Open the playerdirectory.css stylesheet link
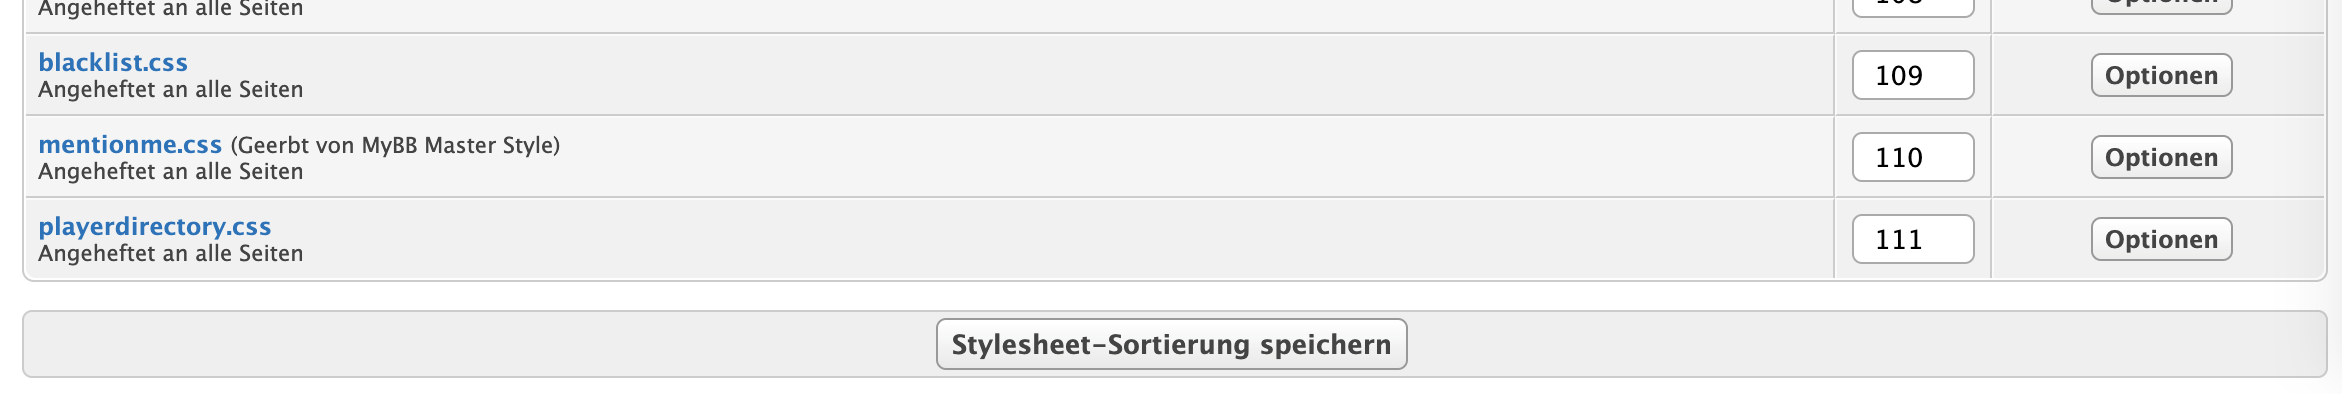Screen dimensions: 2342x394 pyautogui.click(x=155, y=226)
